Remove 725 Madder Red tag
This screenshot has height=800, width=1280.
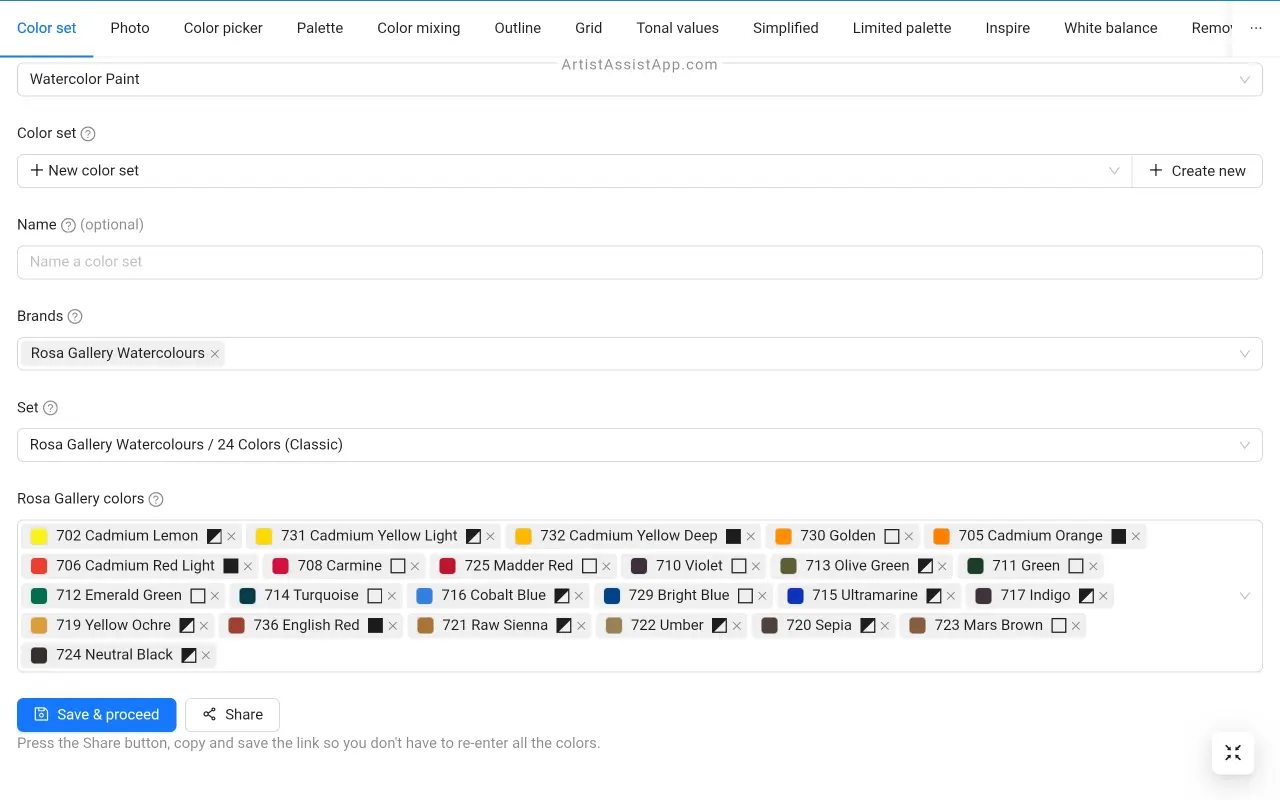coord(605,566)
